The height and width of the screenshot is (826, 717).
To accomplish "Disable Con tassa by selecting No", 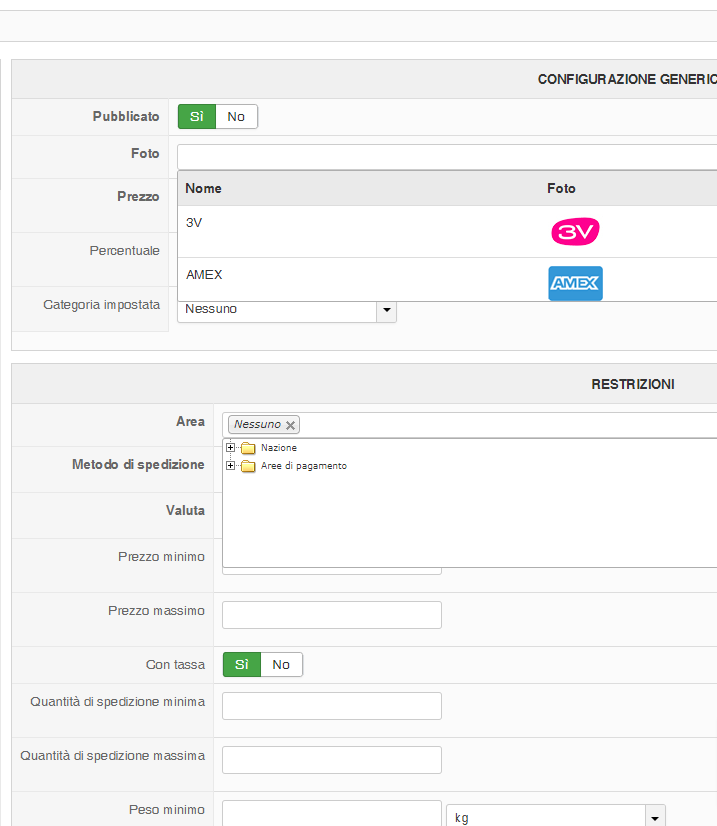I will click(x=281, y=665).
